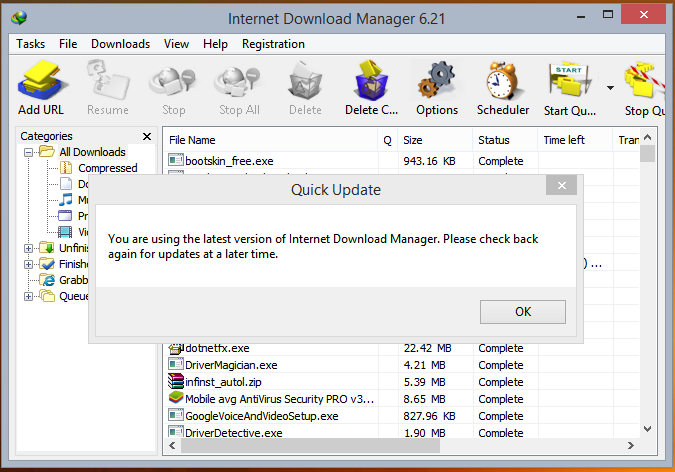
Task: Collapse the All Downloads tree node
Action: pos(28,152)
